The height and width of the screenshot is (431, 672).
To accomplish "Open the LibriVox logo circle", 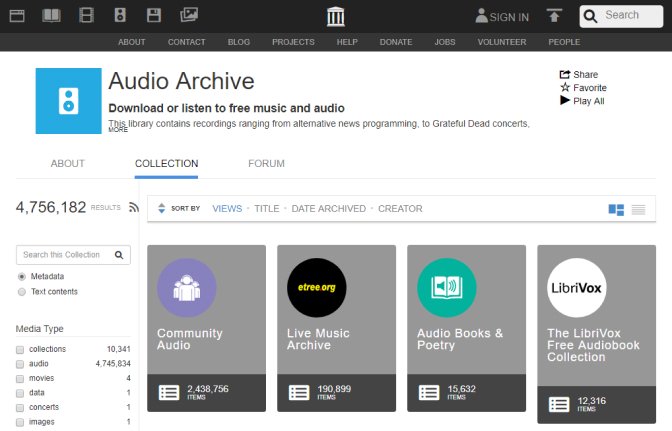I will click(577, 287).
